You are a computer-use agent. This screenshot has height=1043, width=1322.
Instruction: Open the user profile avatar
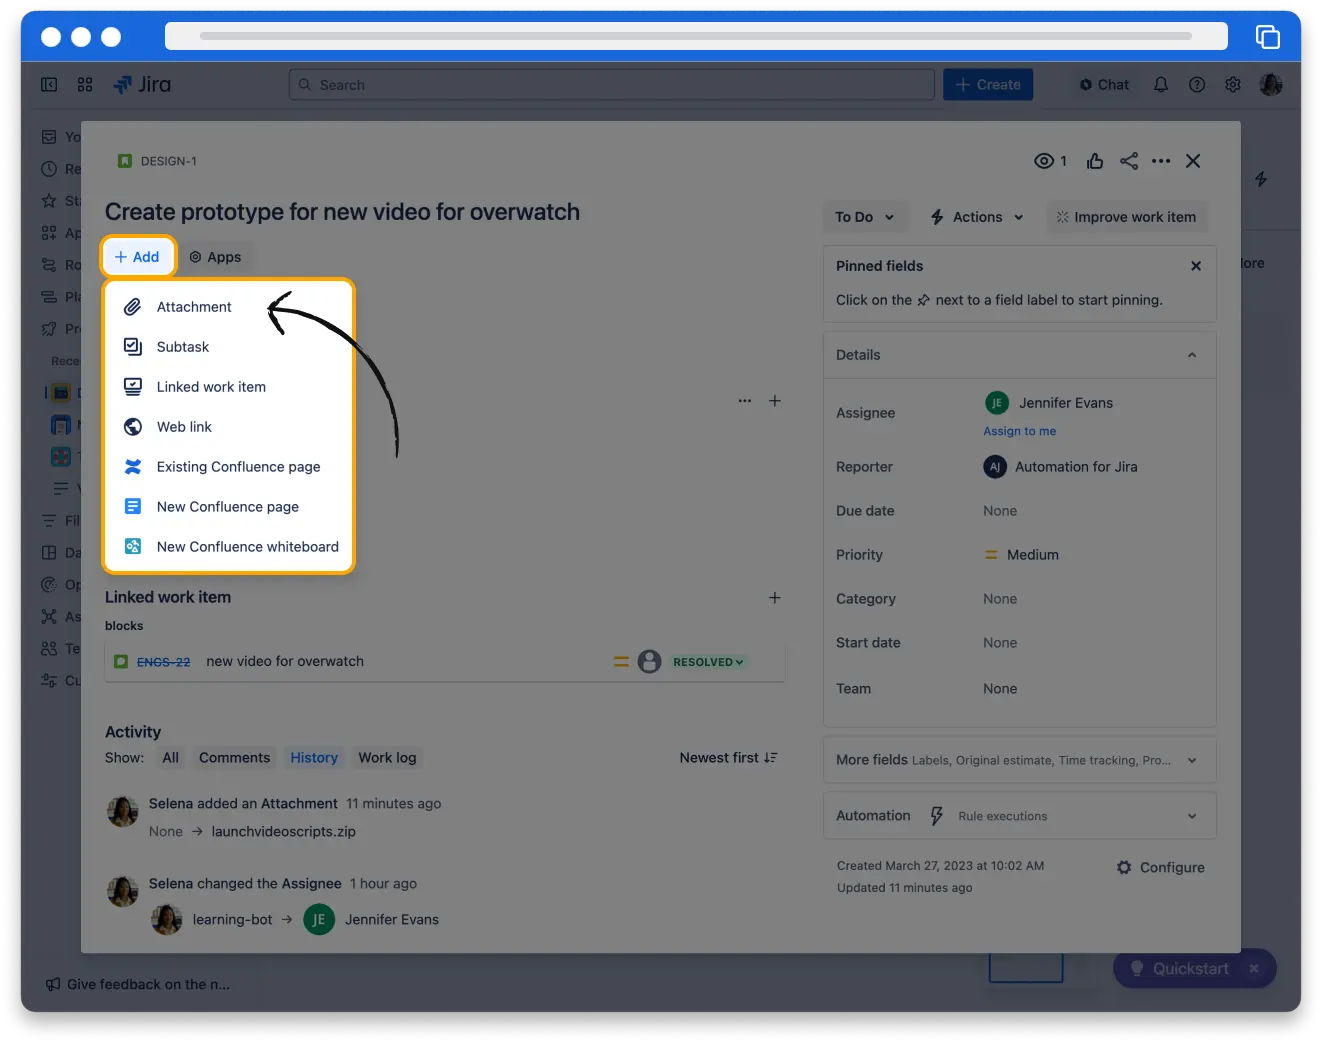tap(1271, 85)
